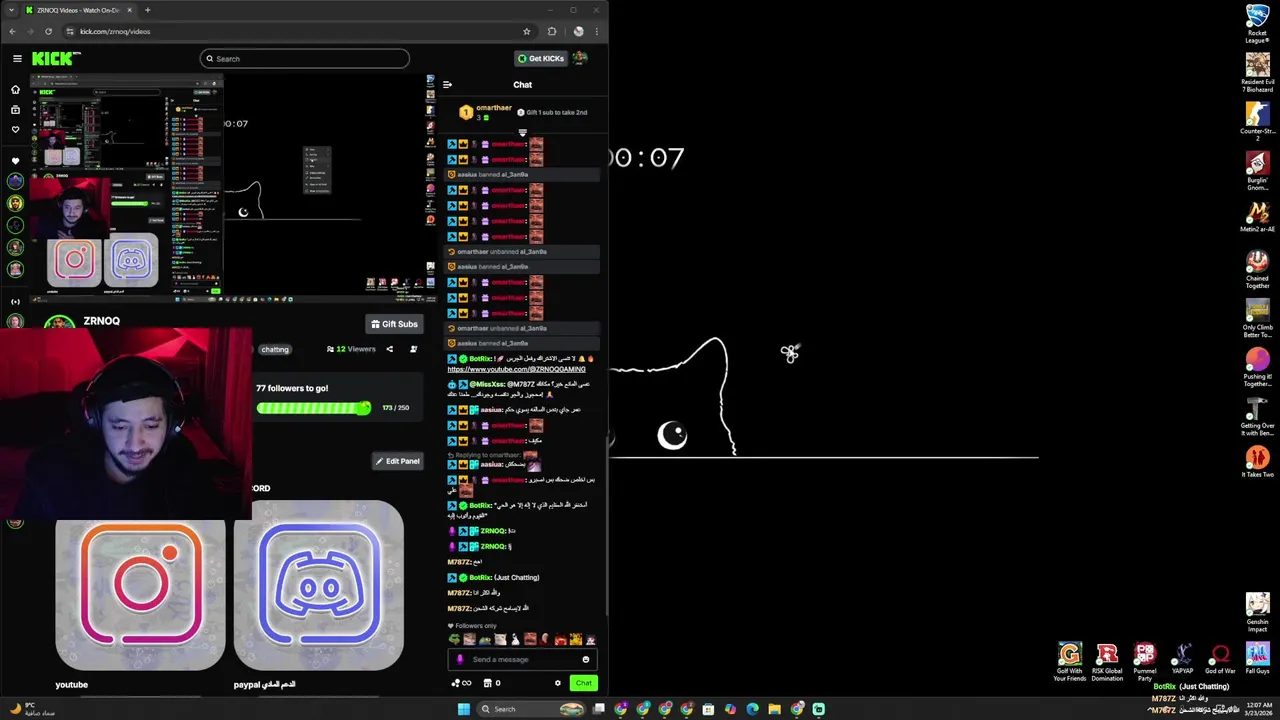
Task: Open YAPYAP desktop shortcut
Action: 1182,658
